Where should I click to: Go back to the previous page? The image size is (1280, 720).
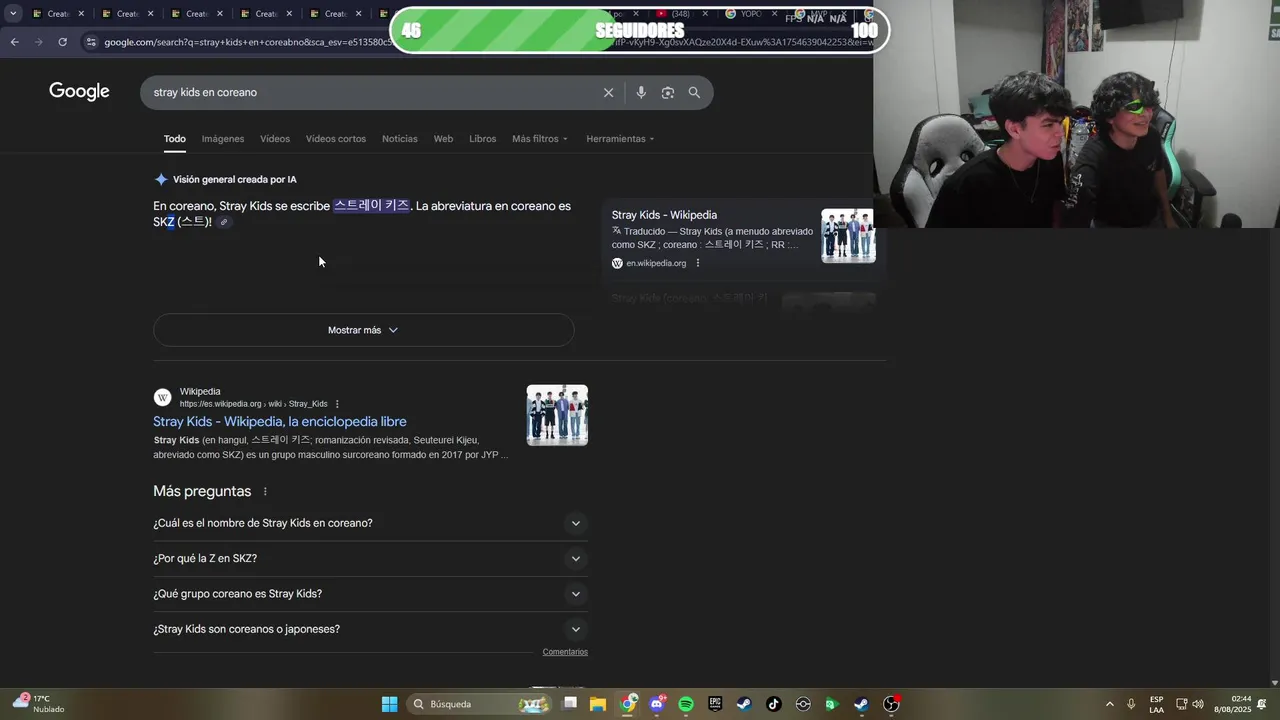tap(14, 42)
